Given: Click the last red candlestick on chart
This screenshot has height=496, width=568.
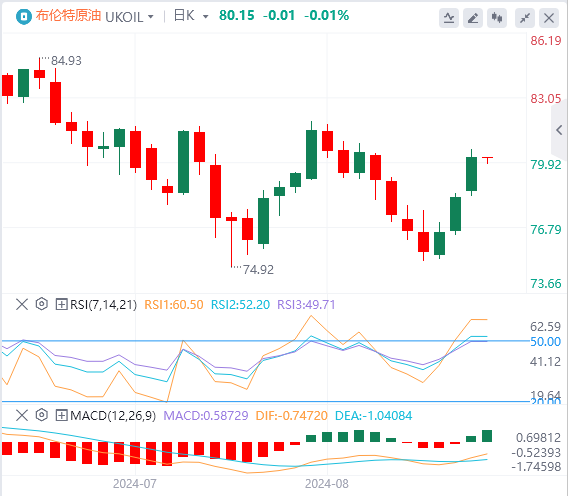Looking at the screenshot, I should tap(487, 159).
